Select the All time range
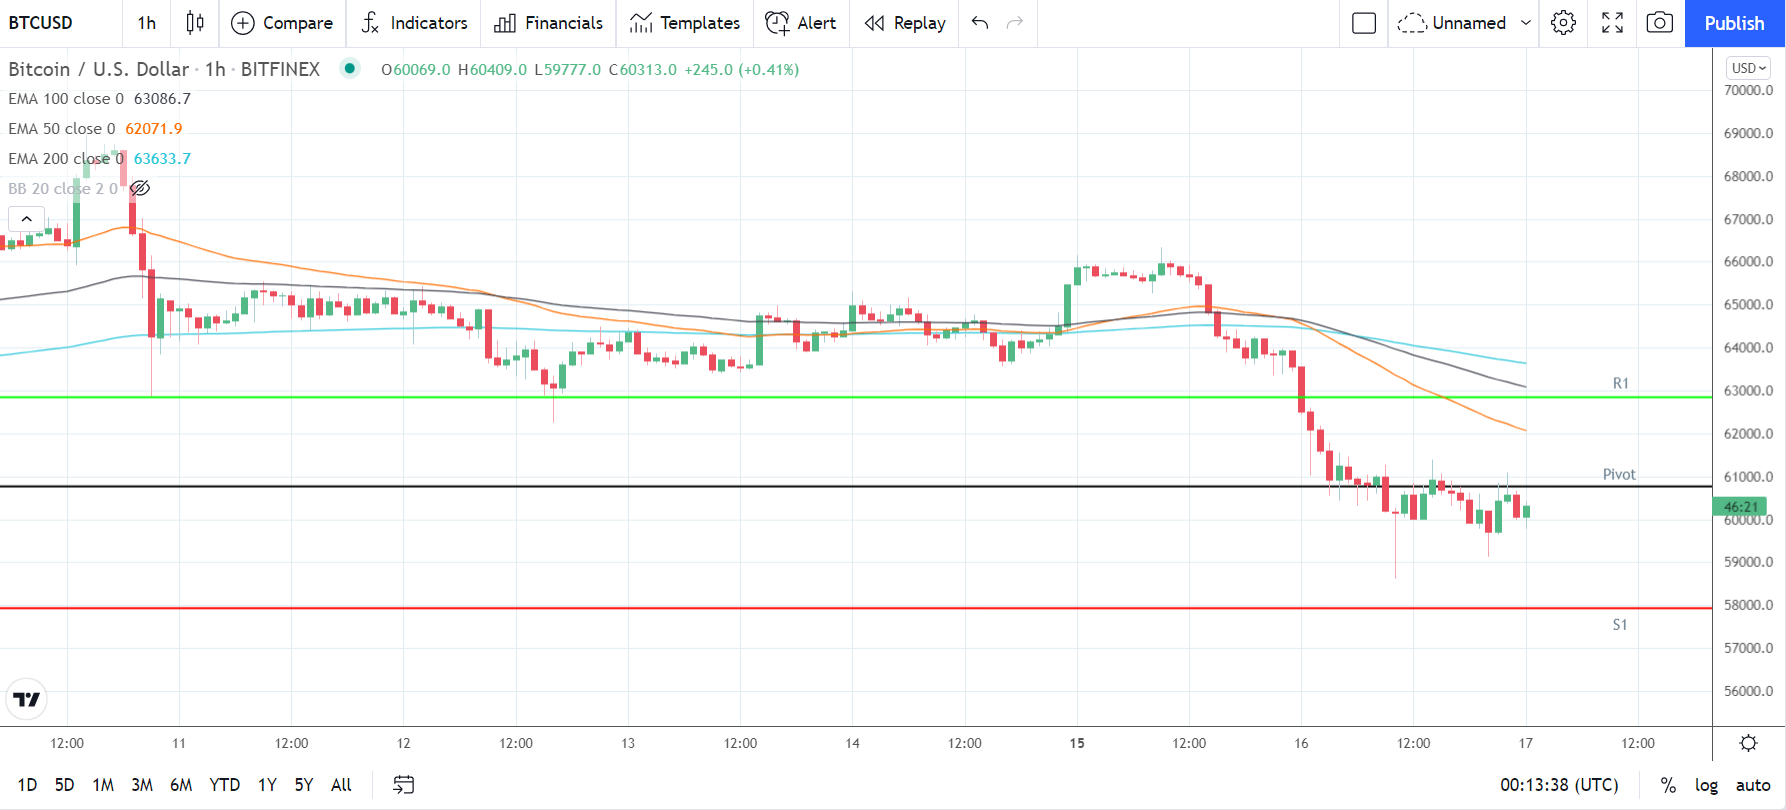 tap(341, 785)
